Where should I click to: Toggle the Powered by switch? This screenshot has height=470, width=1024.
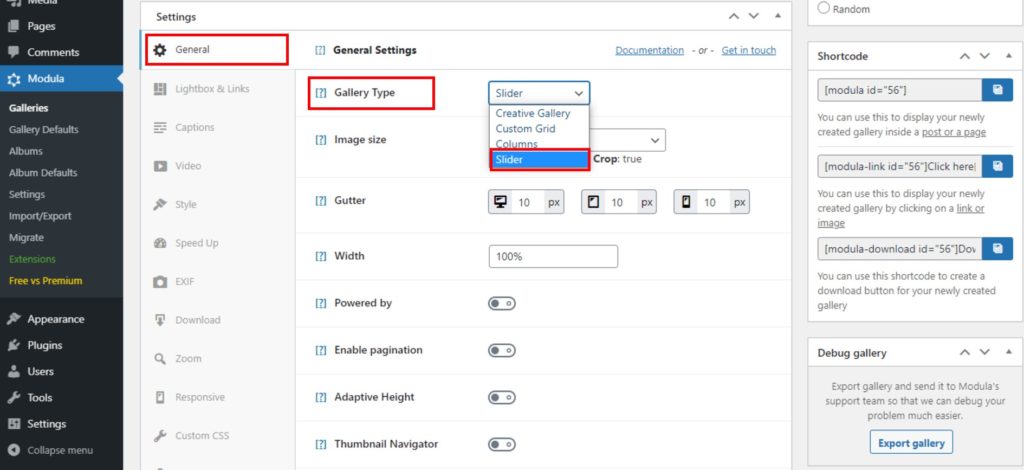(501, 303)
